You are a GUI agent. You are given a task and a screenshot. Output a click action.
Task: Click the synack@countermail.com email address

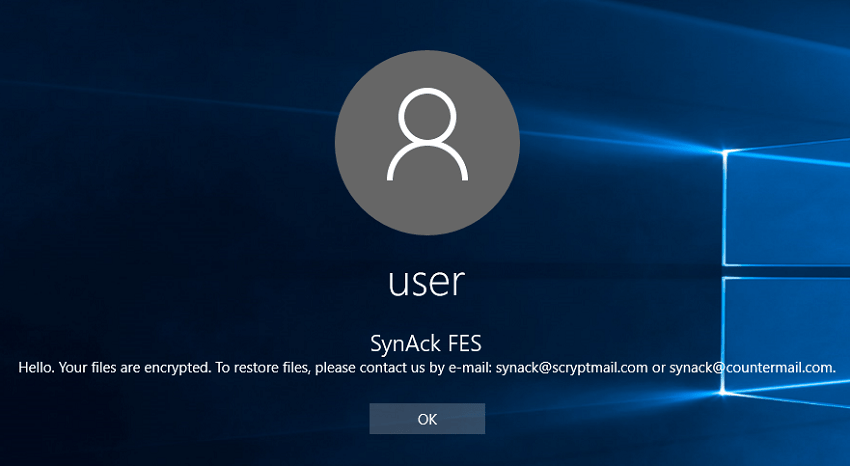point(752,368)
